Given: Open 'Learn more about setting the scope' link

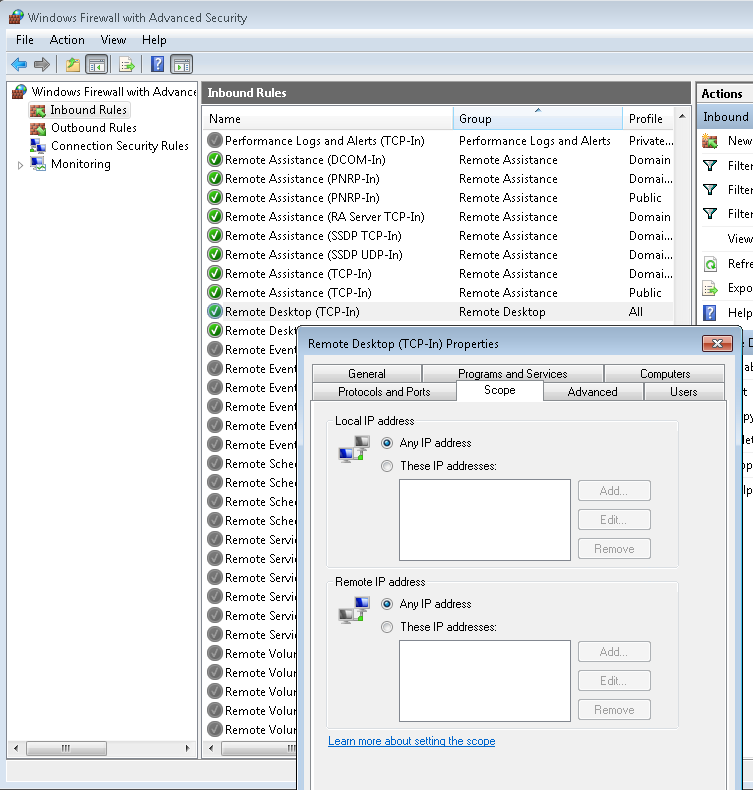Looking at the screenshot, I should 411,741.
